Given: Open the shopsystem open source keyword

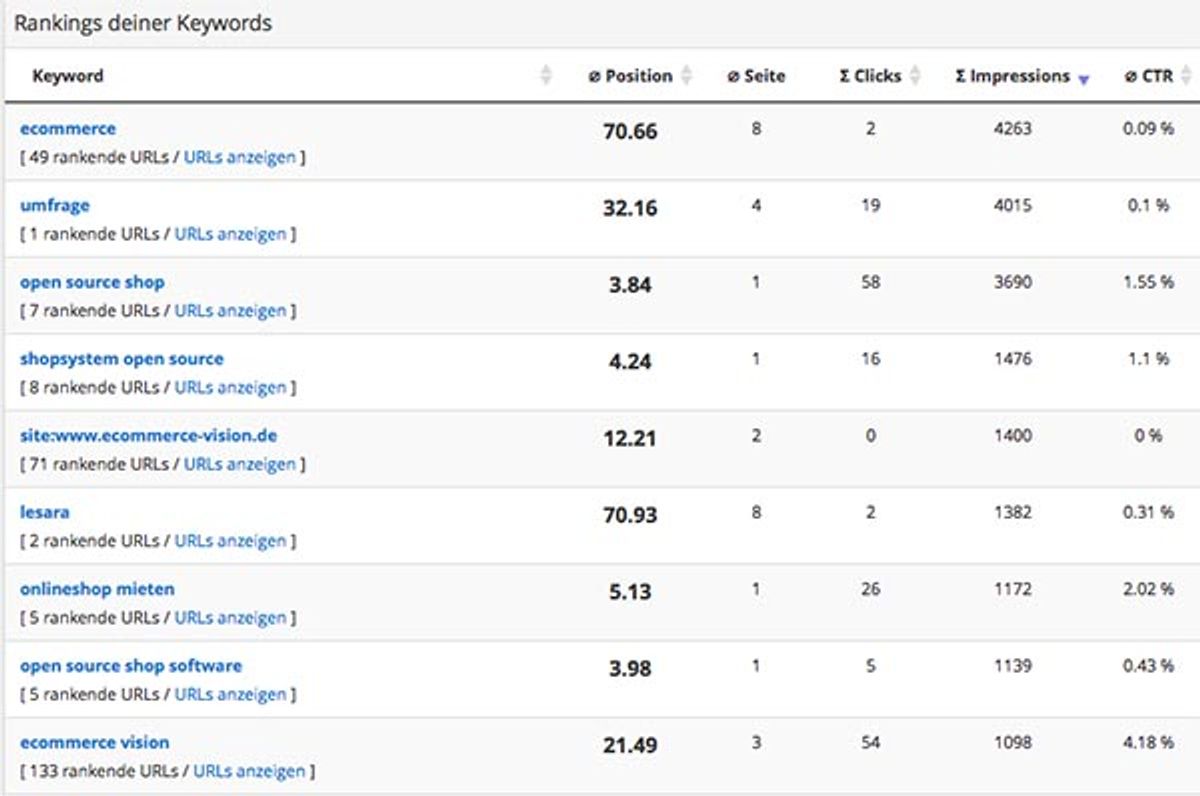Looking at the screenshot, I should (x=122, y=359).
